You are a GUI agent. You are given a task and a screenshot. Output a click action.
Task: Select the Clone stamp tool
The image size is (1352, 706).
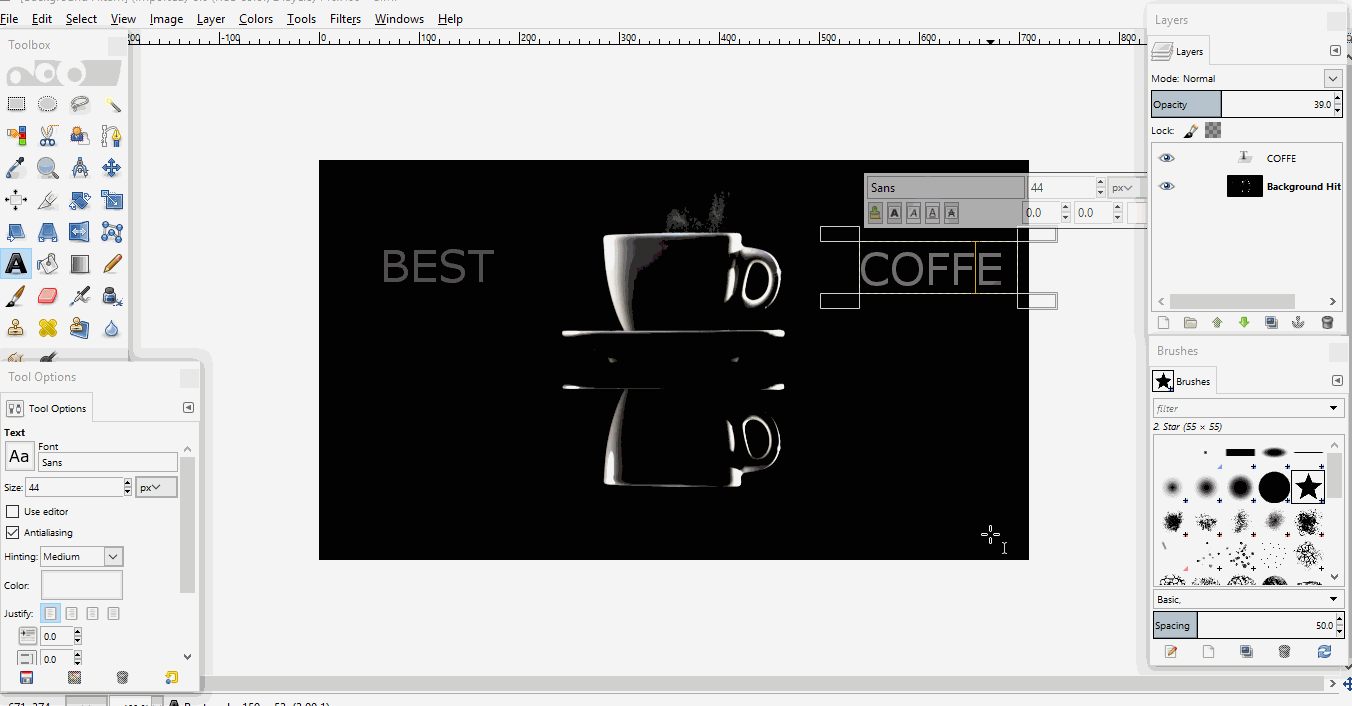point(16,327)
